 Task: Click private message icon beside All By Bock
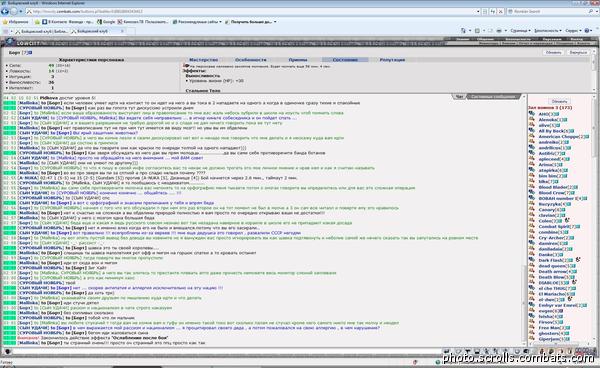click(x=532, y=131)
